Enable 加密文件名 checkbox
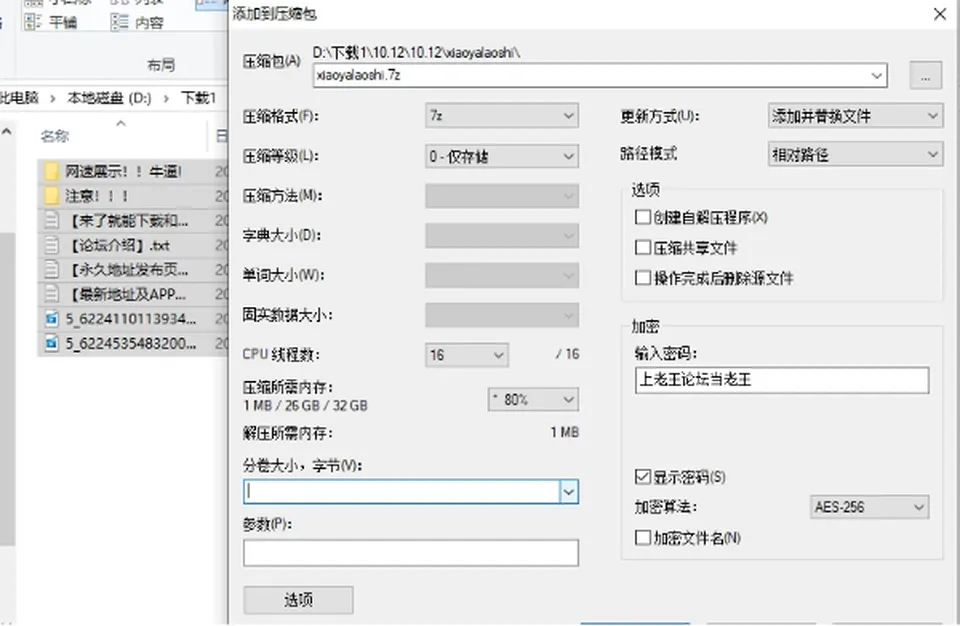 click(x=643, y=538)
